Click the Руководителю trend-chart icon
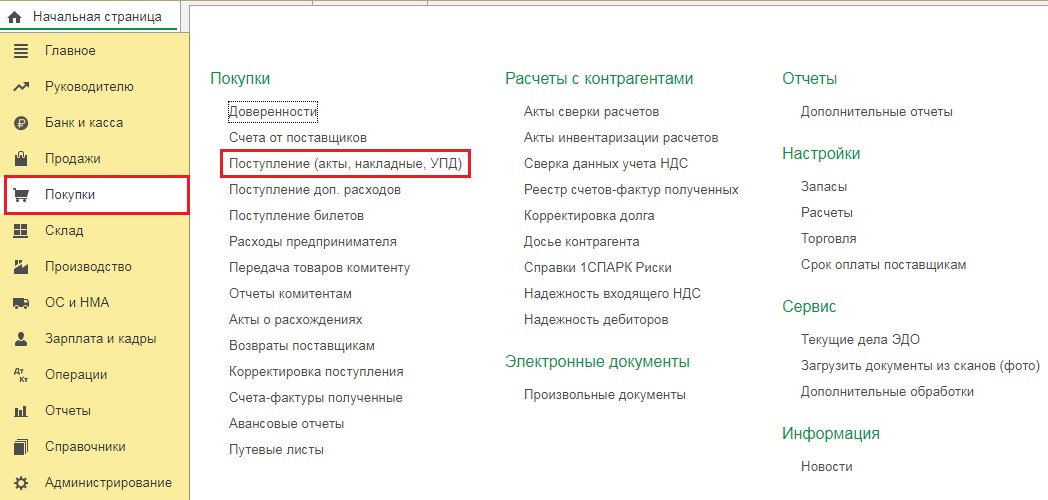This screenshot has width=1048, height=500. click(21, 87)
